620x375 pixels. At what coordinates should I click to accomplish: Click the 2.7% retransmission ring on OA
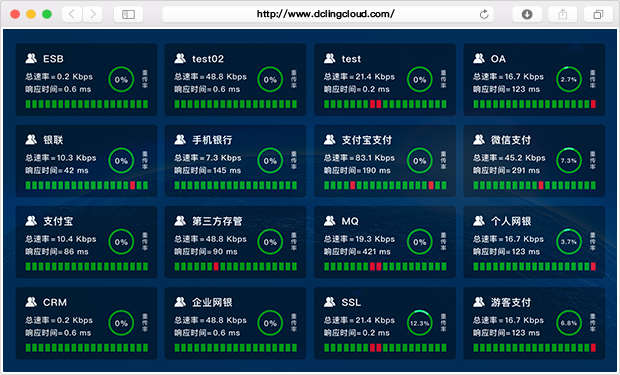[569, 80]
